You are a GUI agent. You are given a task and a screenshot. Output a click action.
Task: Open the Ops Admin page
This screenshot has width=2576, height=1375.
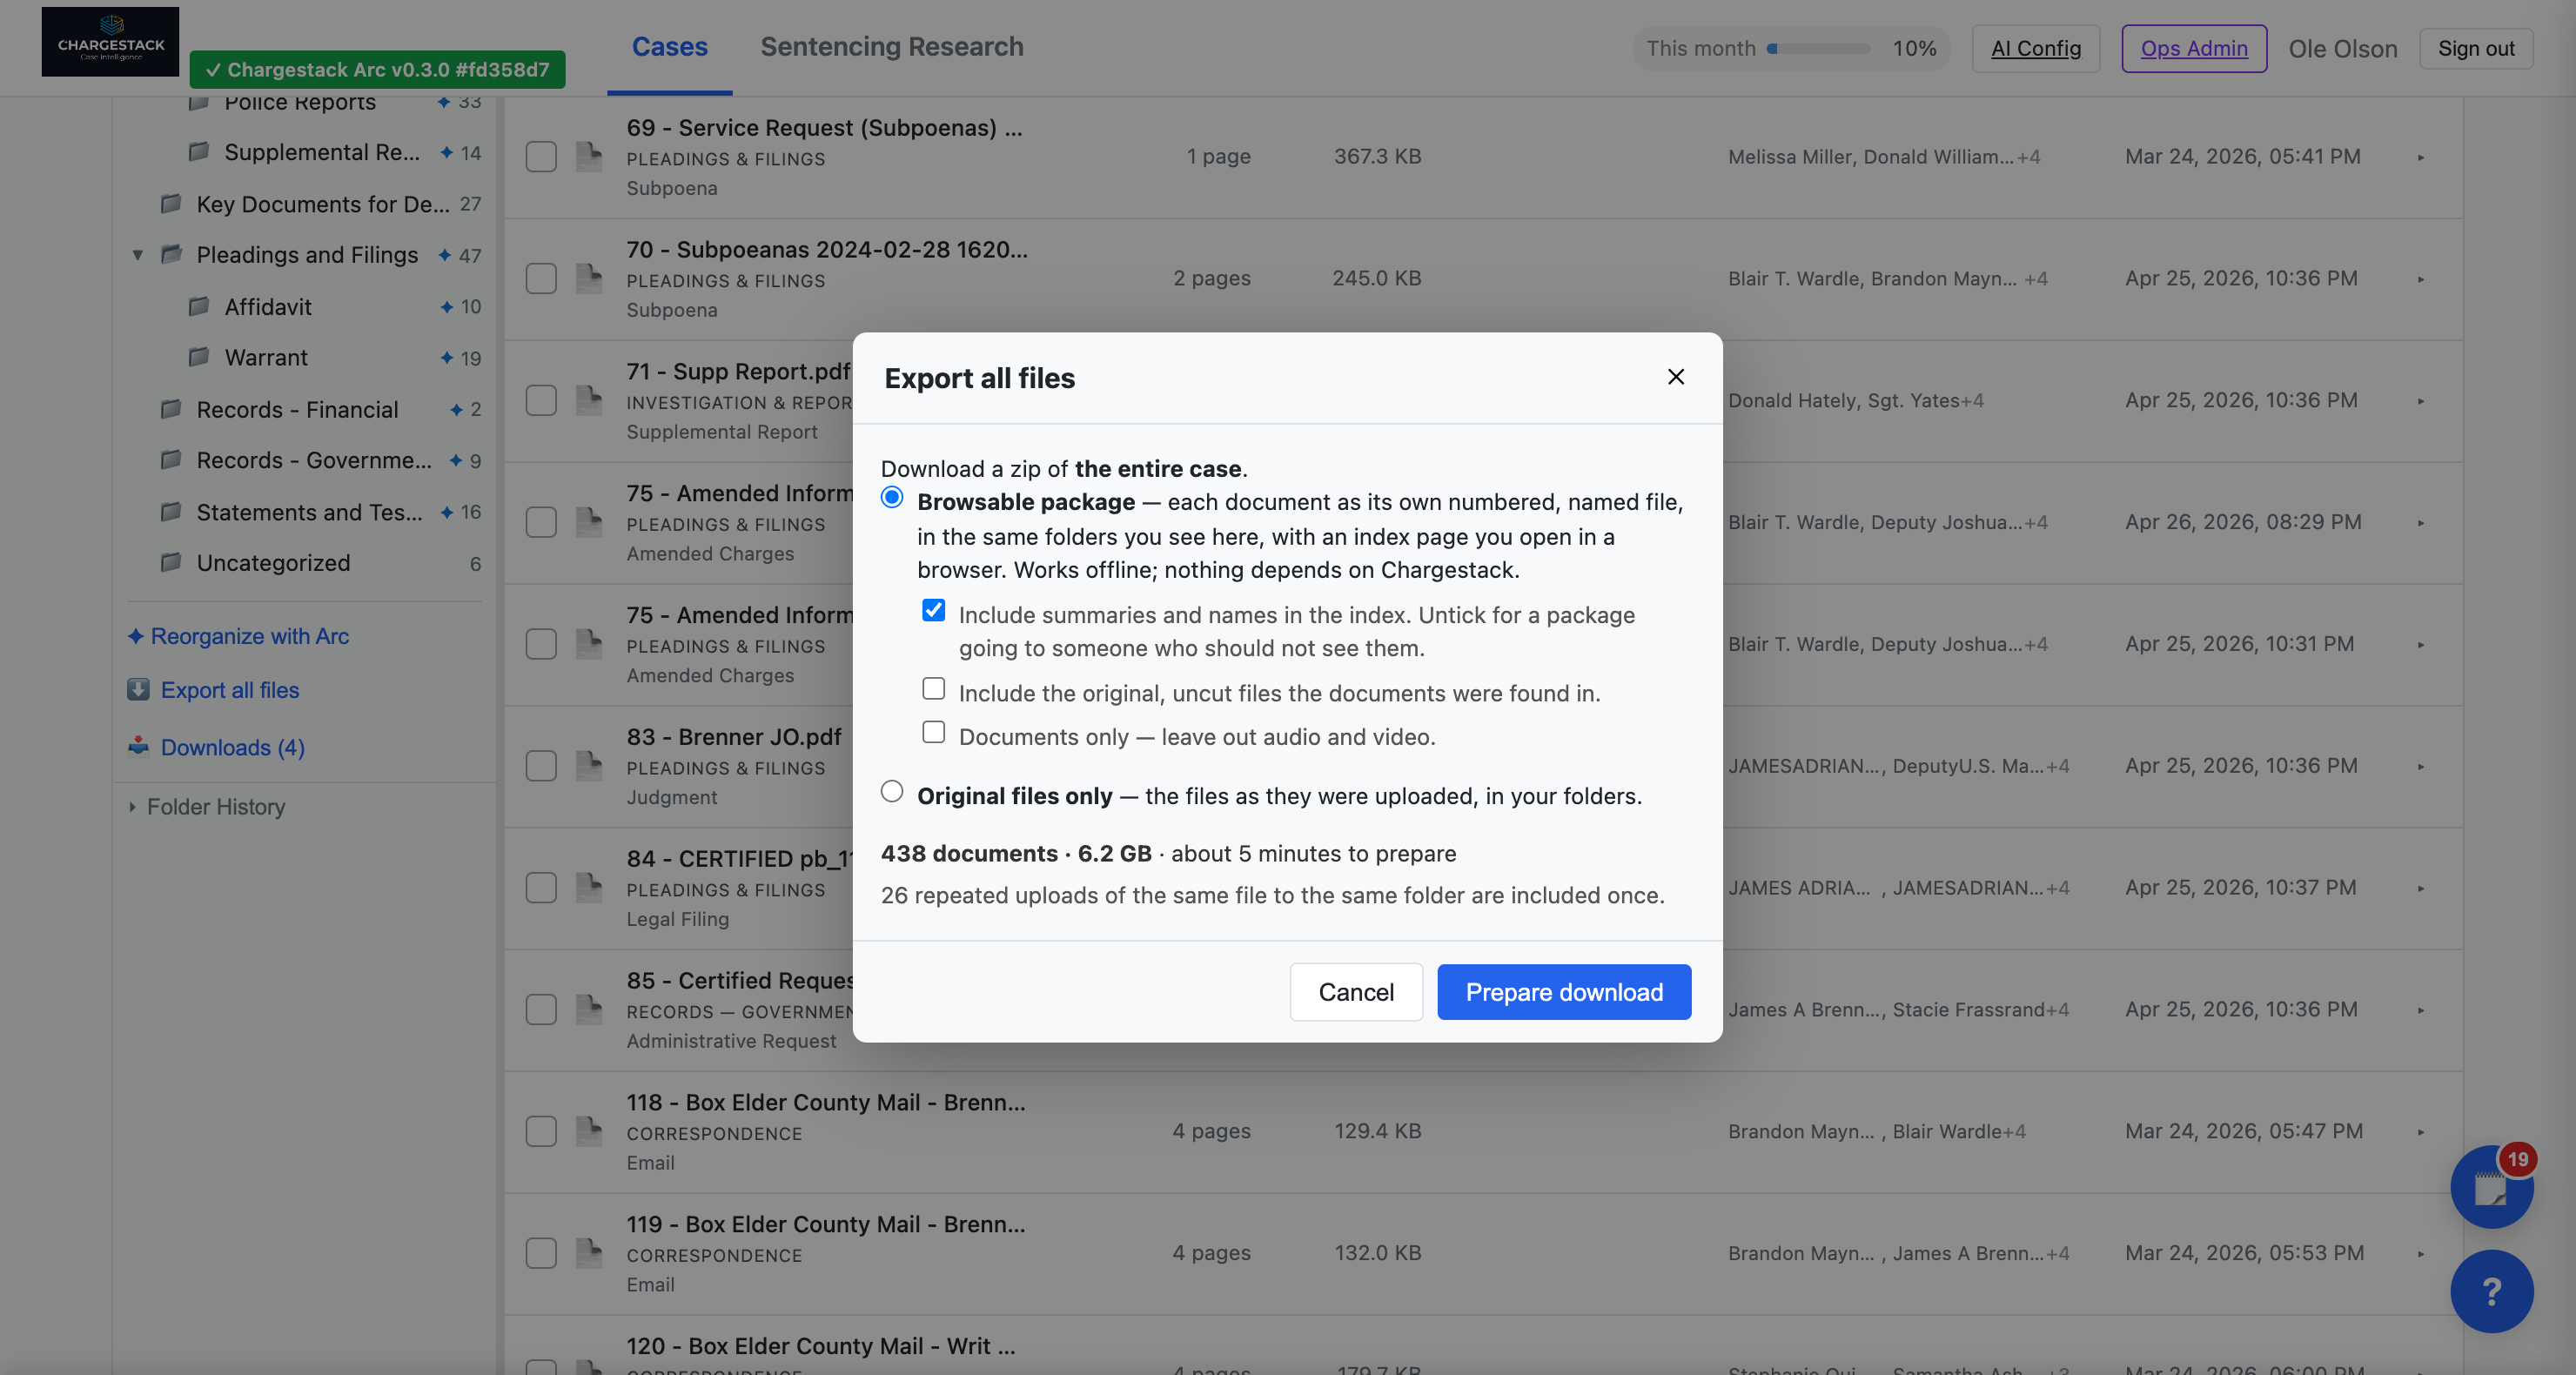(2194, 48)
